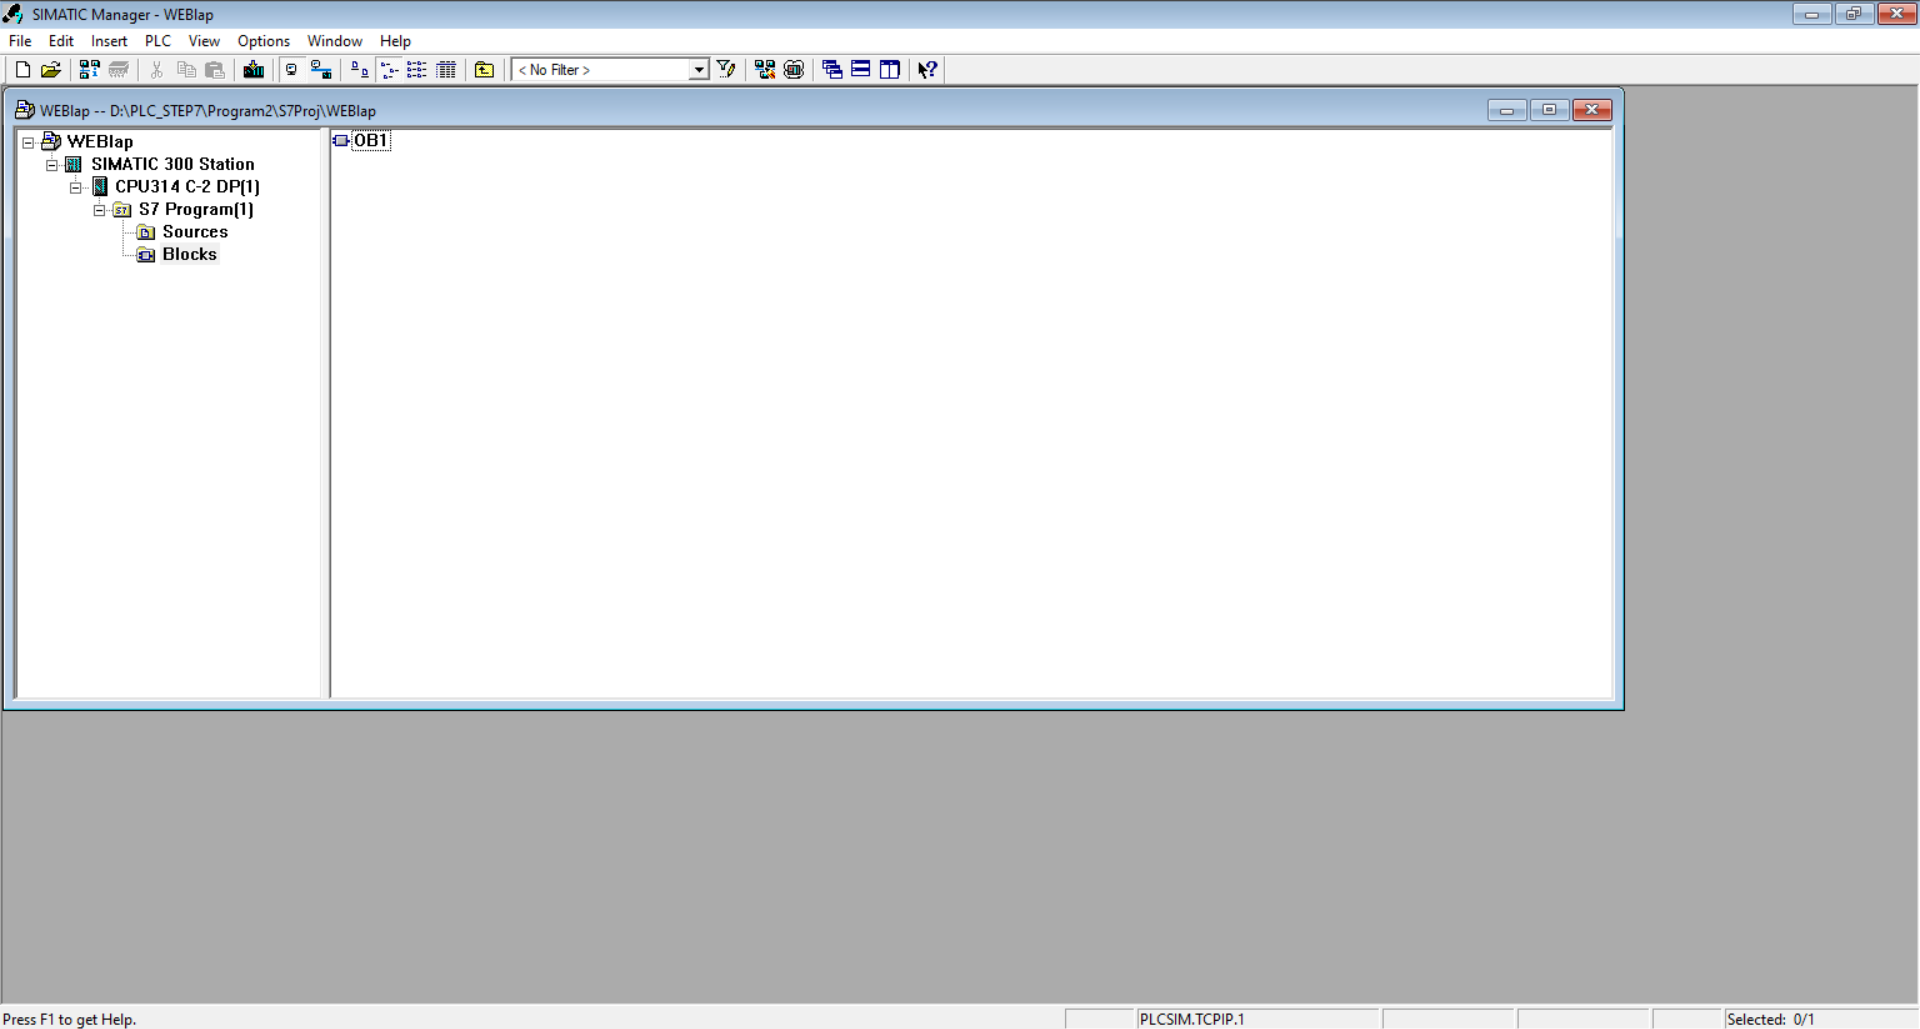
Task: Select S7 Program(1) tree item
Action: (x=196, y=209)
